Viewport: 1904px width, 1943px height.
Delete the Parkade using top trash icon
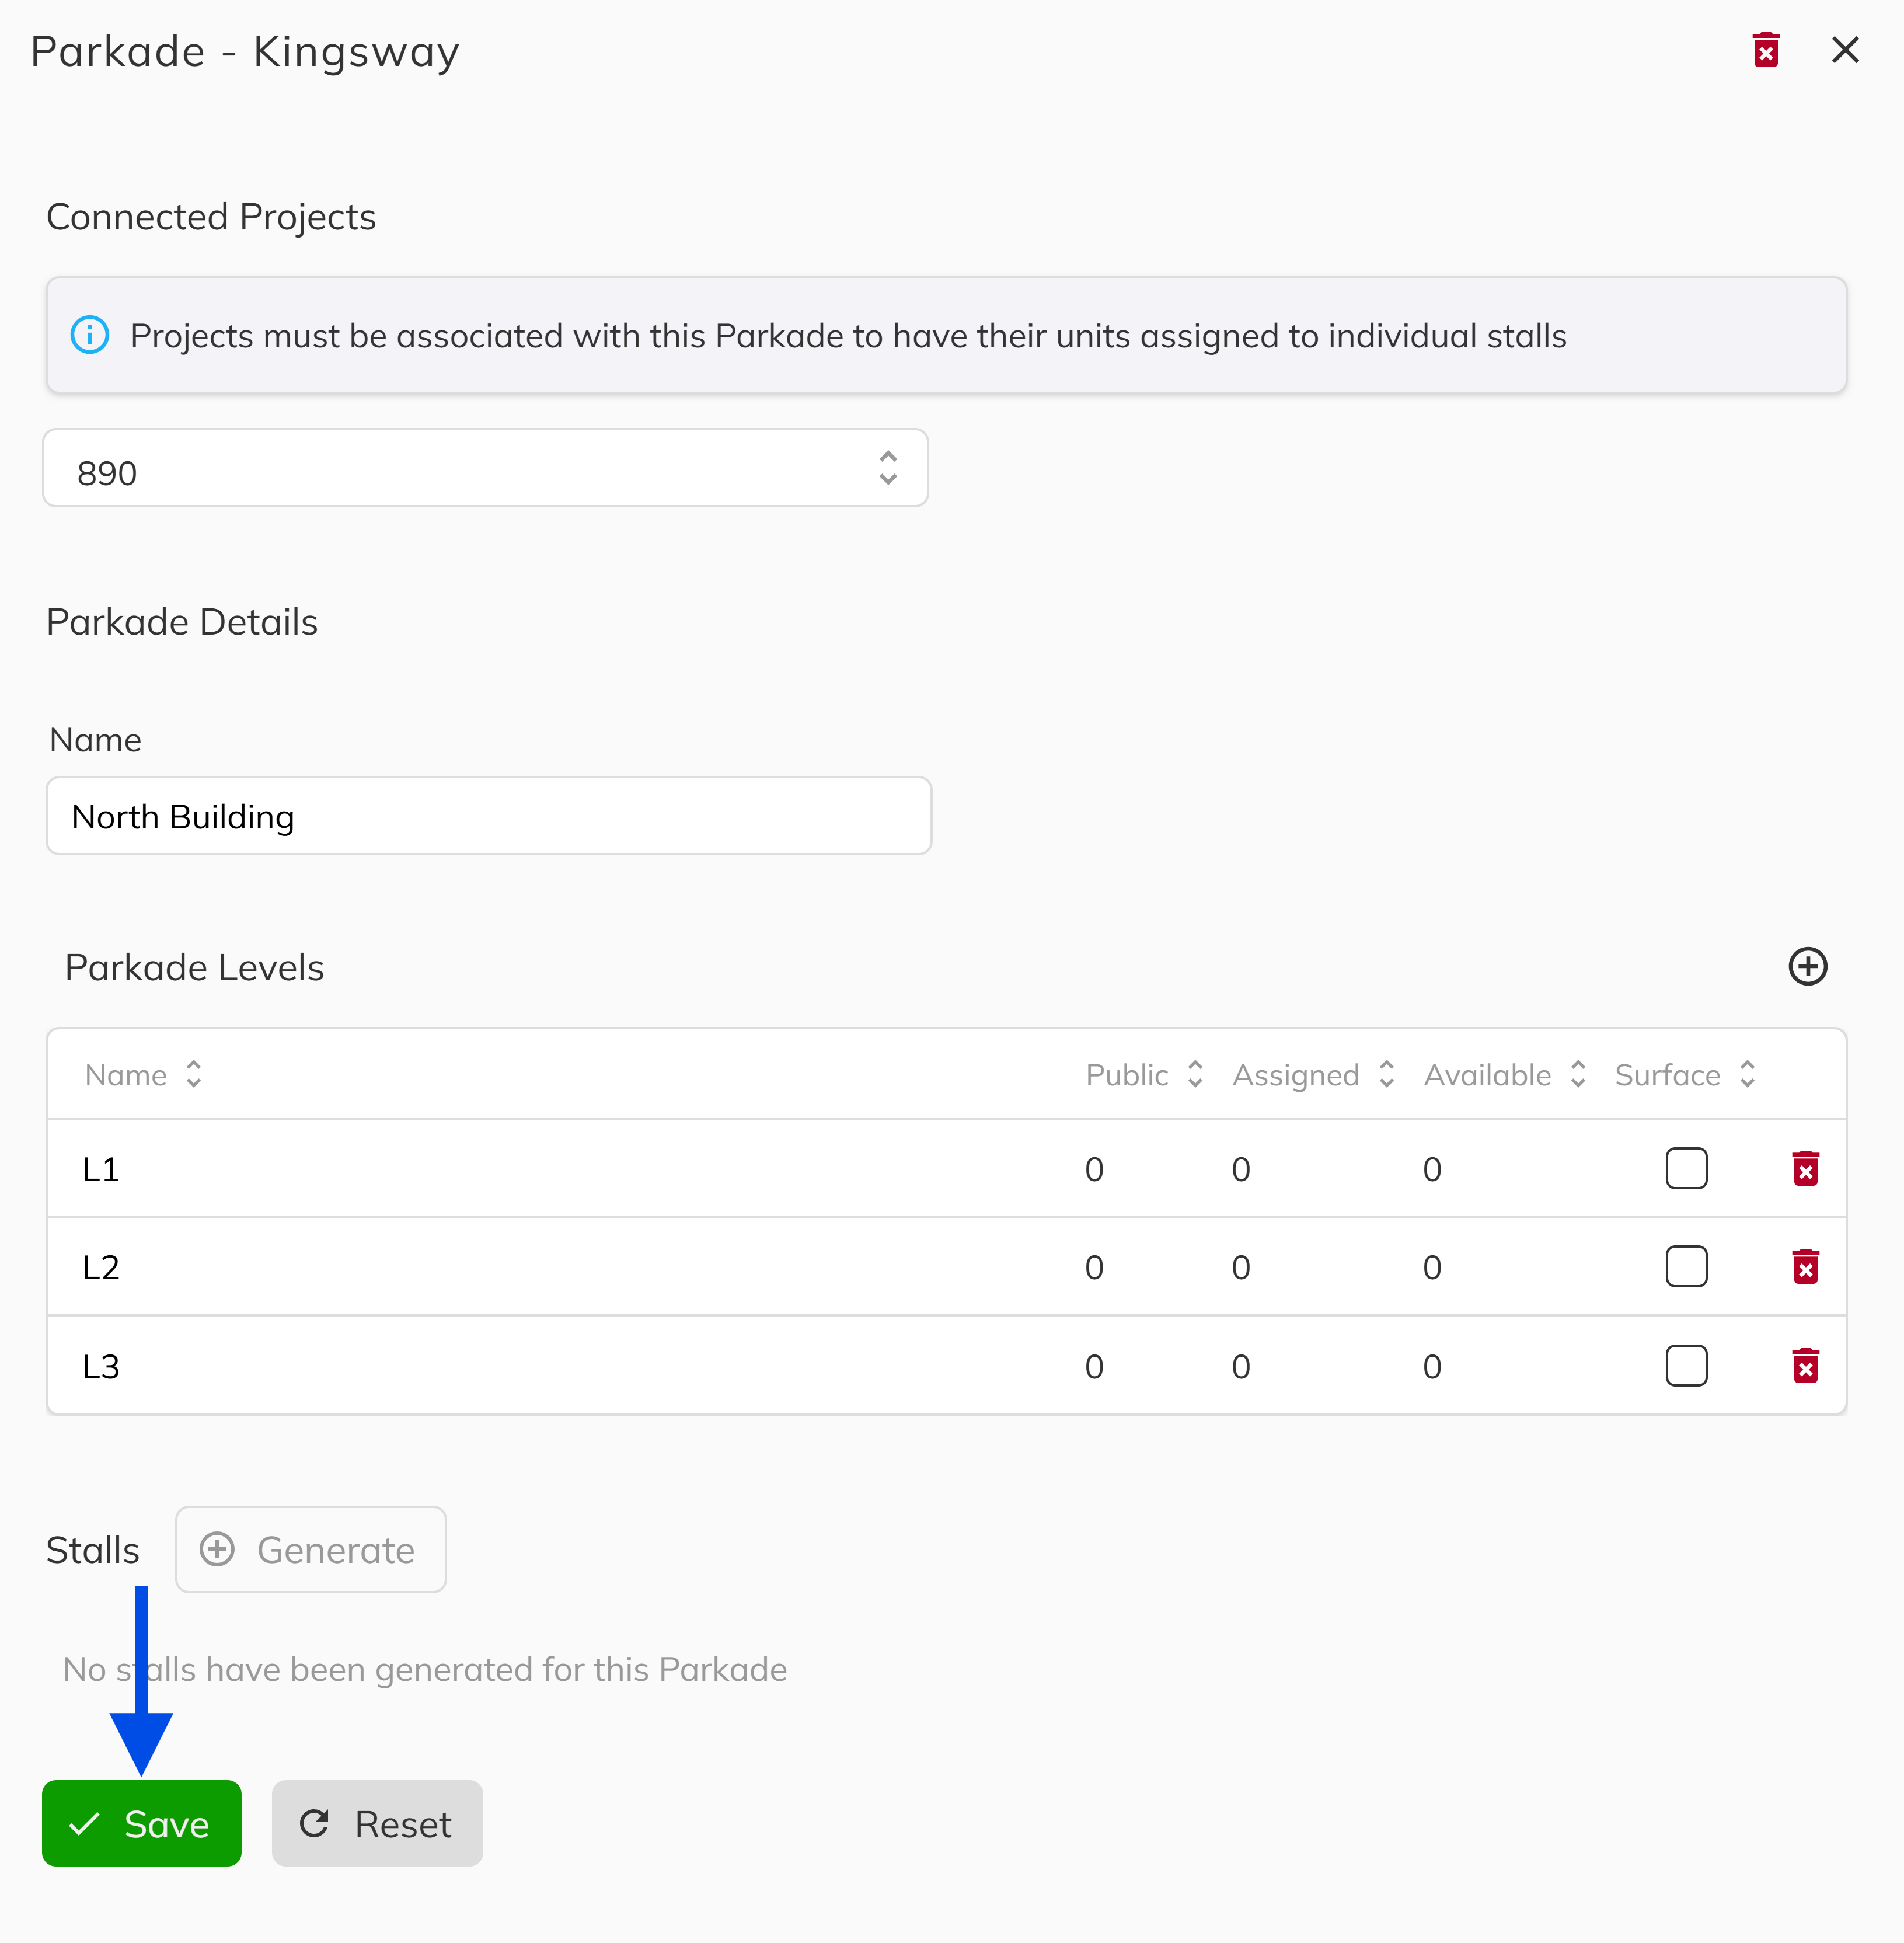(1766, 50)
